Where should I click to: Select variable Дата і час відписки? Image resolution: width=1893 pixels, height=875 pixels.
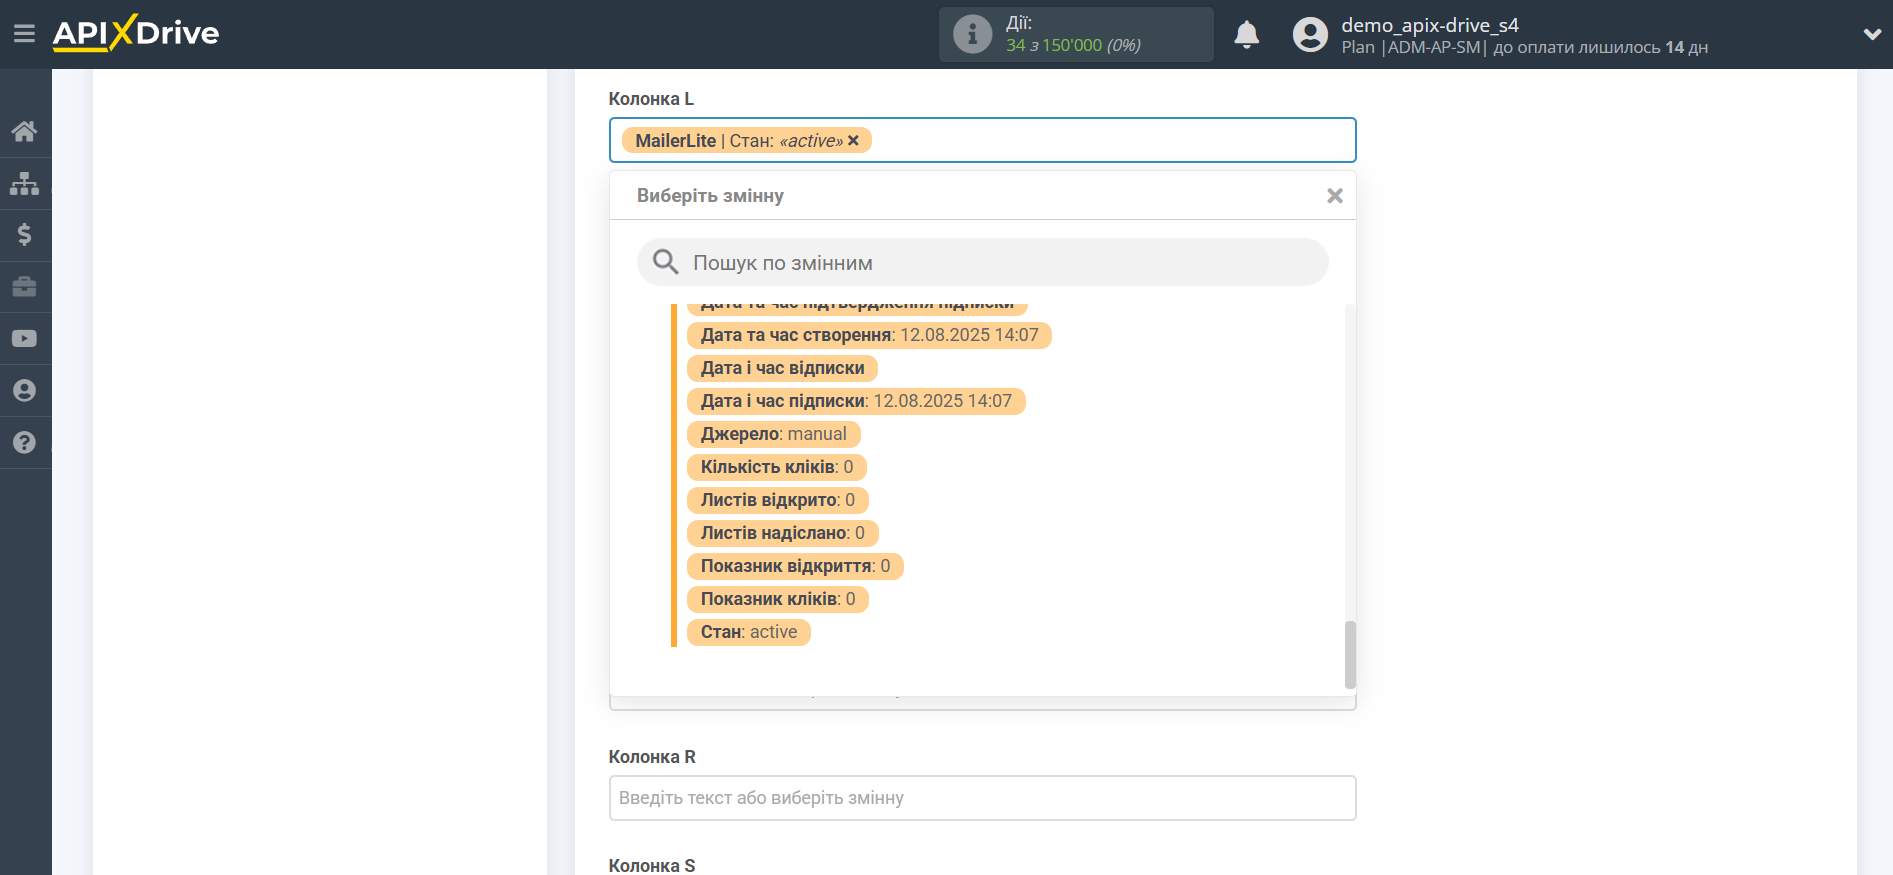[782, 368]
